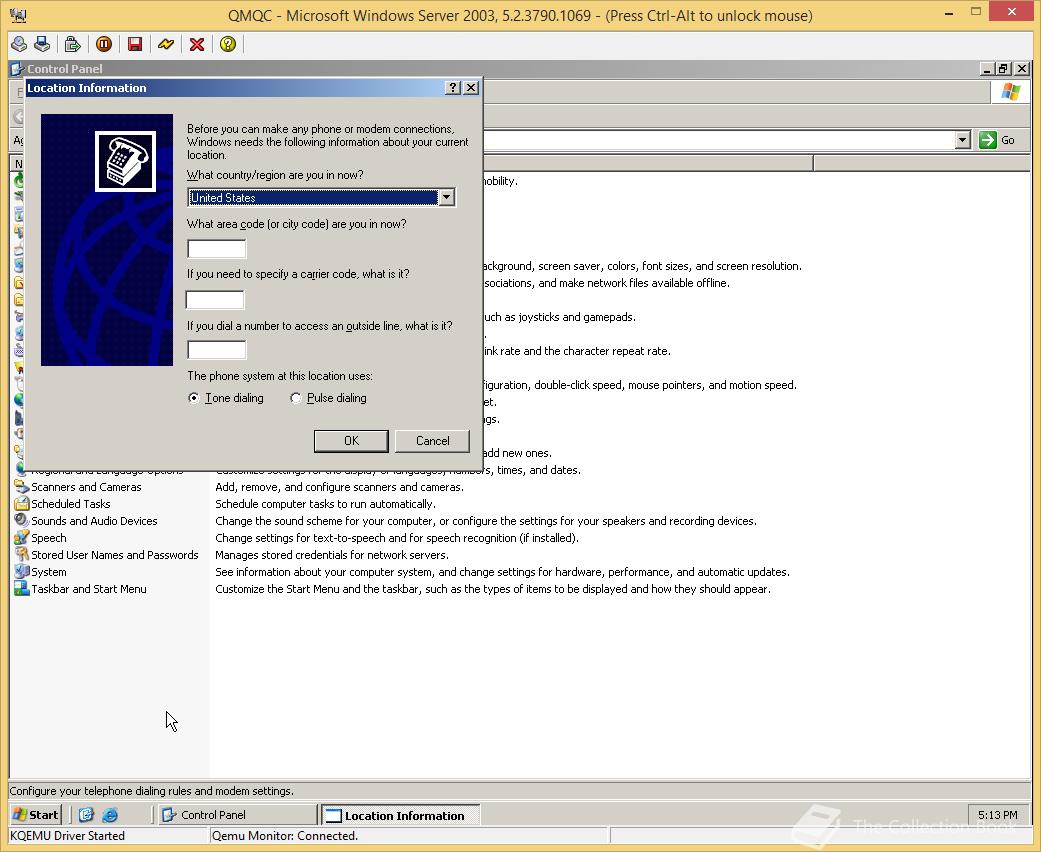This screenshot has height=852, width=1041.
Task: Click 'KQEMU Driver Started' status text
Action: 67,835
